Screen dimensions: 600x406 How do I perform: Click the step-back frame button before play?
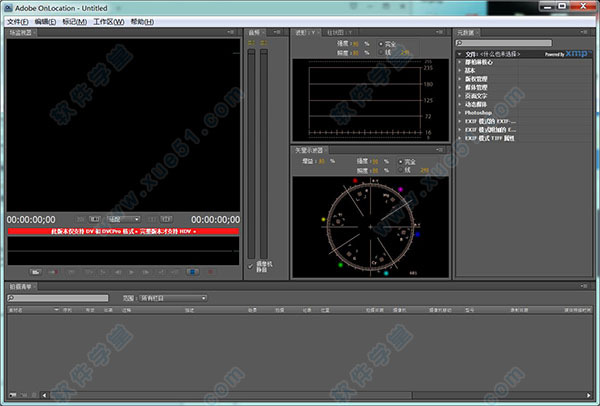[x=118, y=272]
